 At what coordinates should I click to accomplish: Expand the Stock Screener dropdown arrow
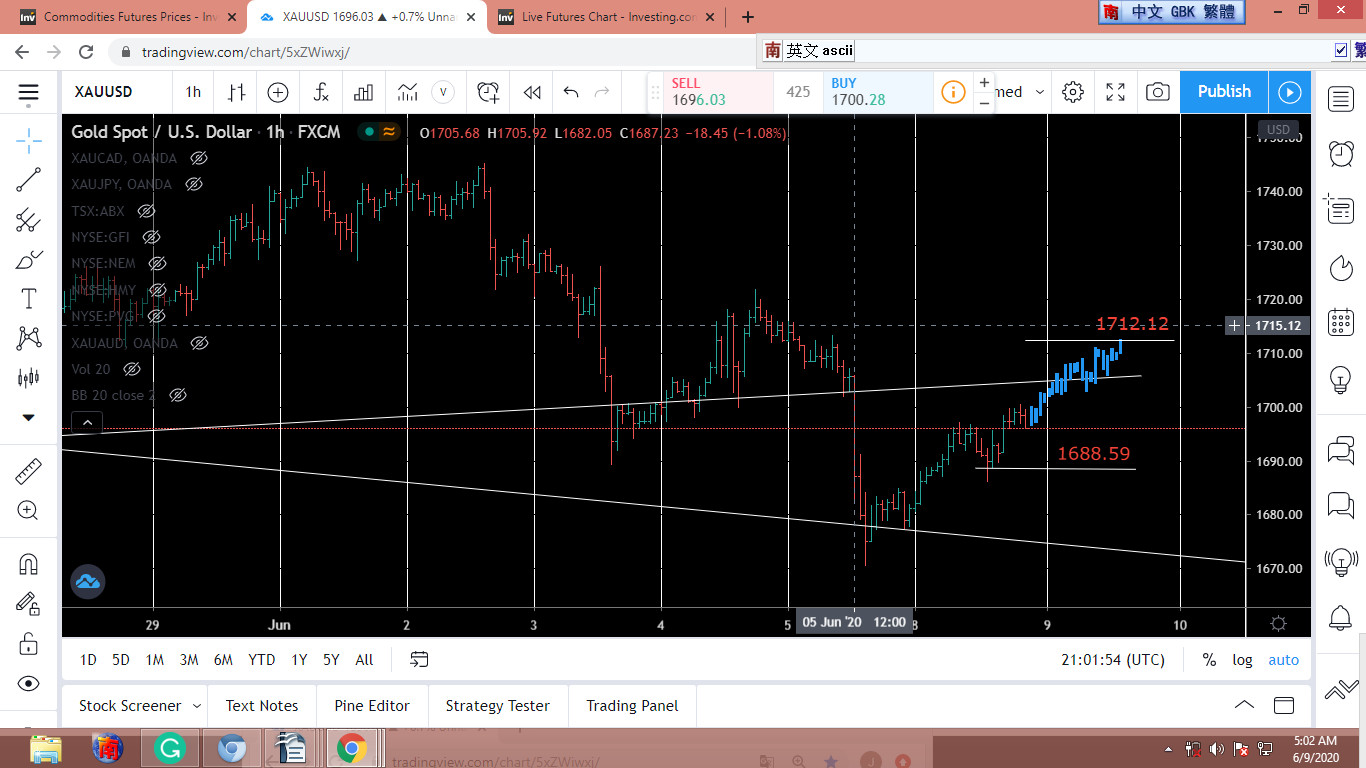pos(197,706)
